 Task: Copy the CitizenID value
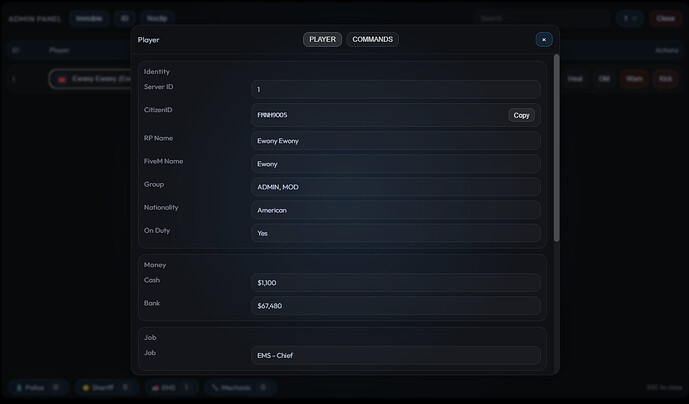[521, 115]
